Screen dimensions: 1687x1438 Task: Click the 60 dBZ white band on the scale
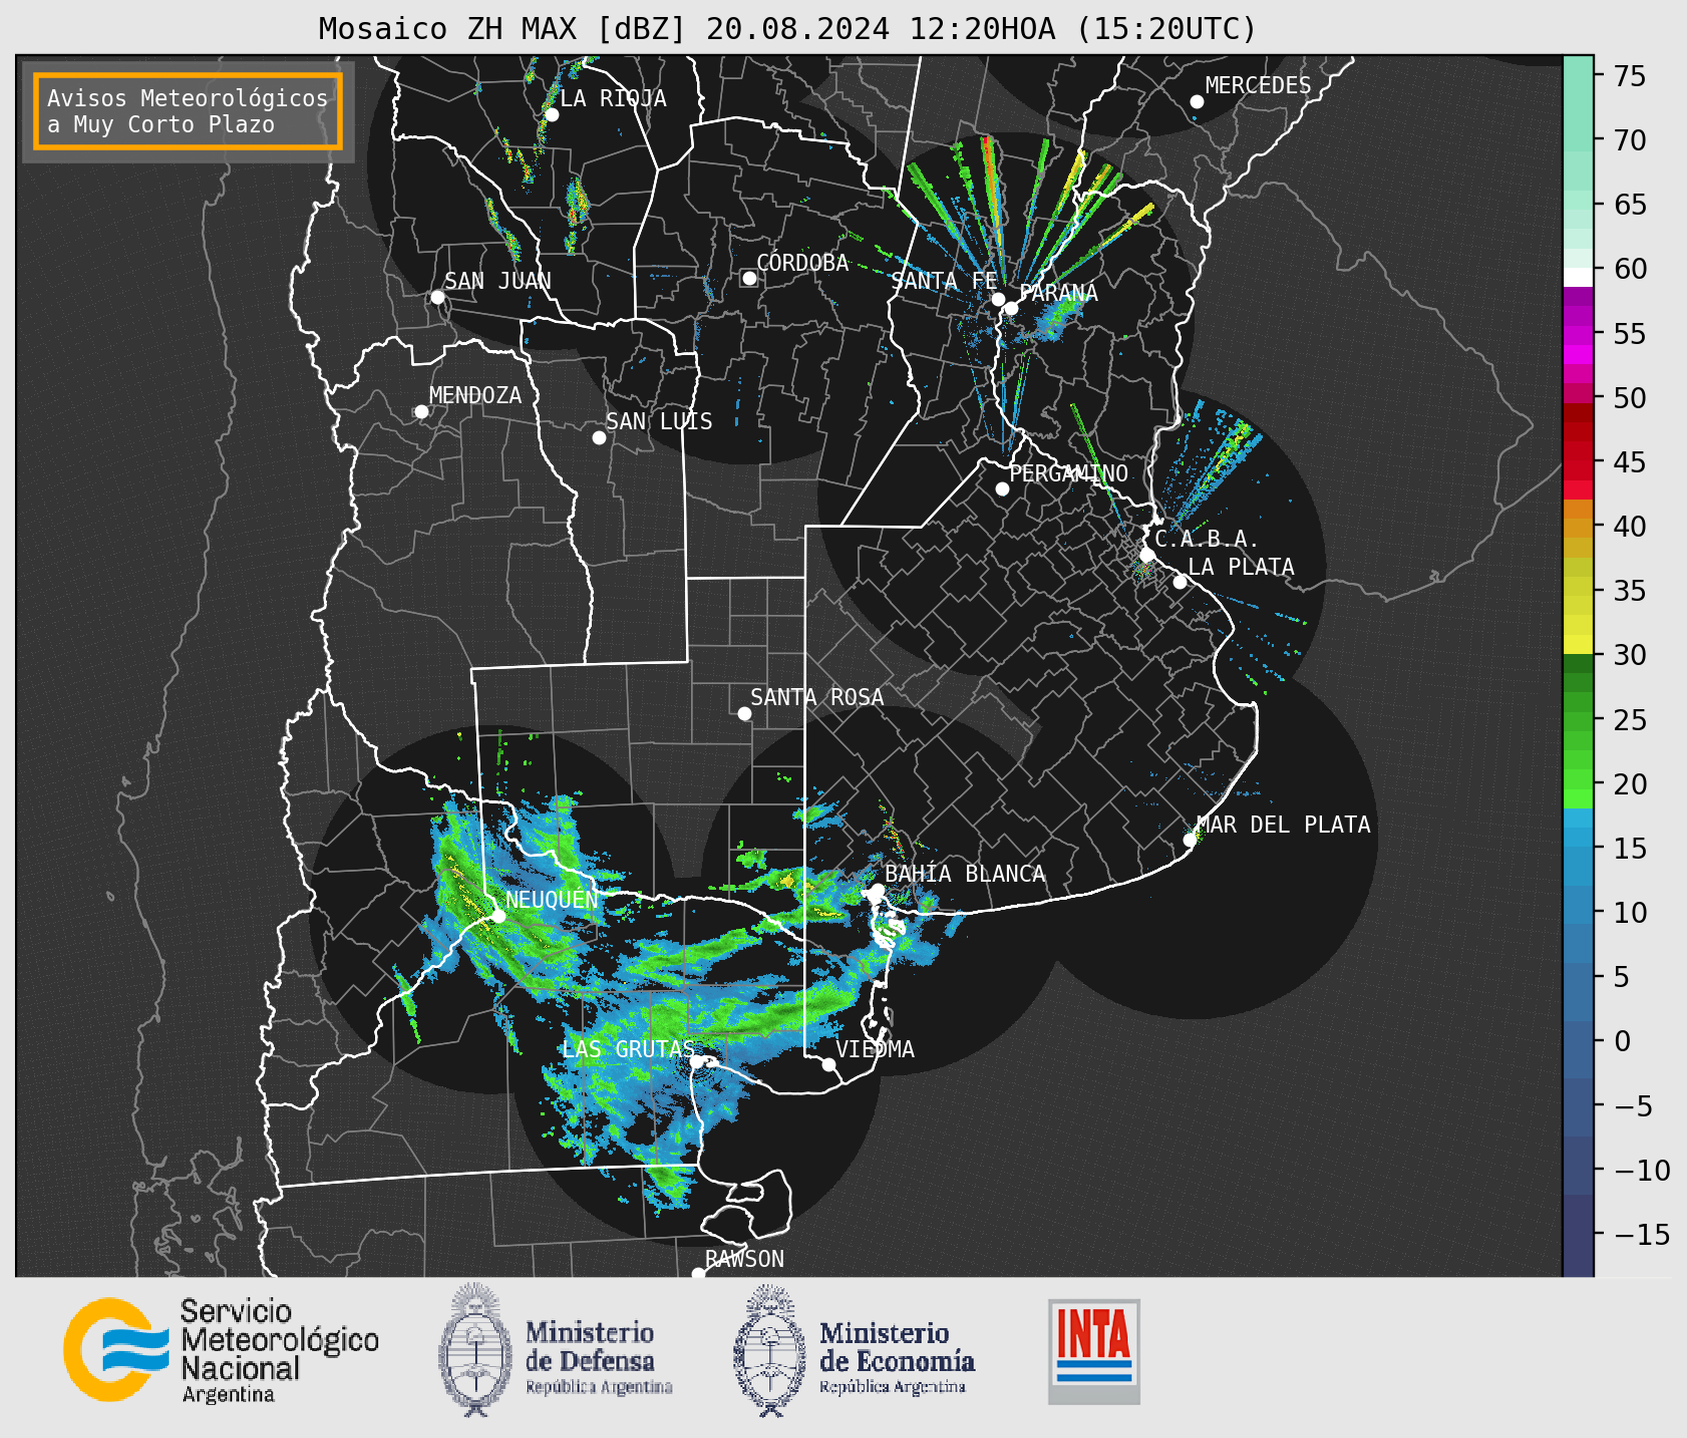(1578, 276)
